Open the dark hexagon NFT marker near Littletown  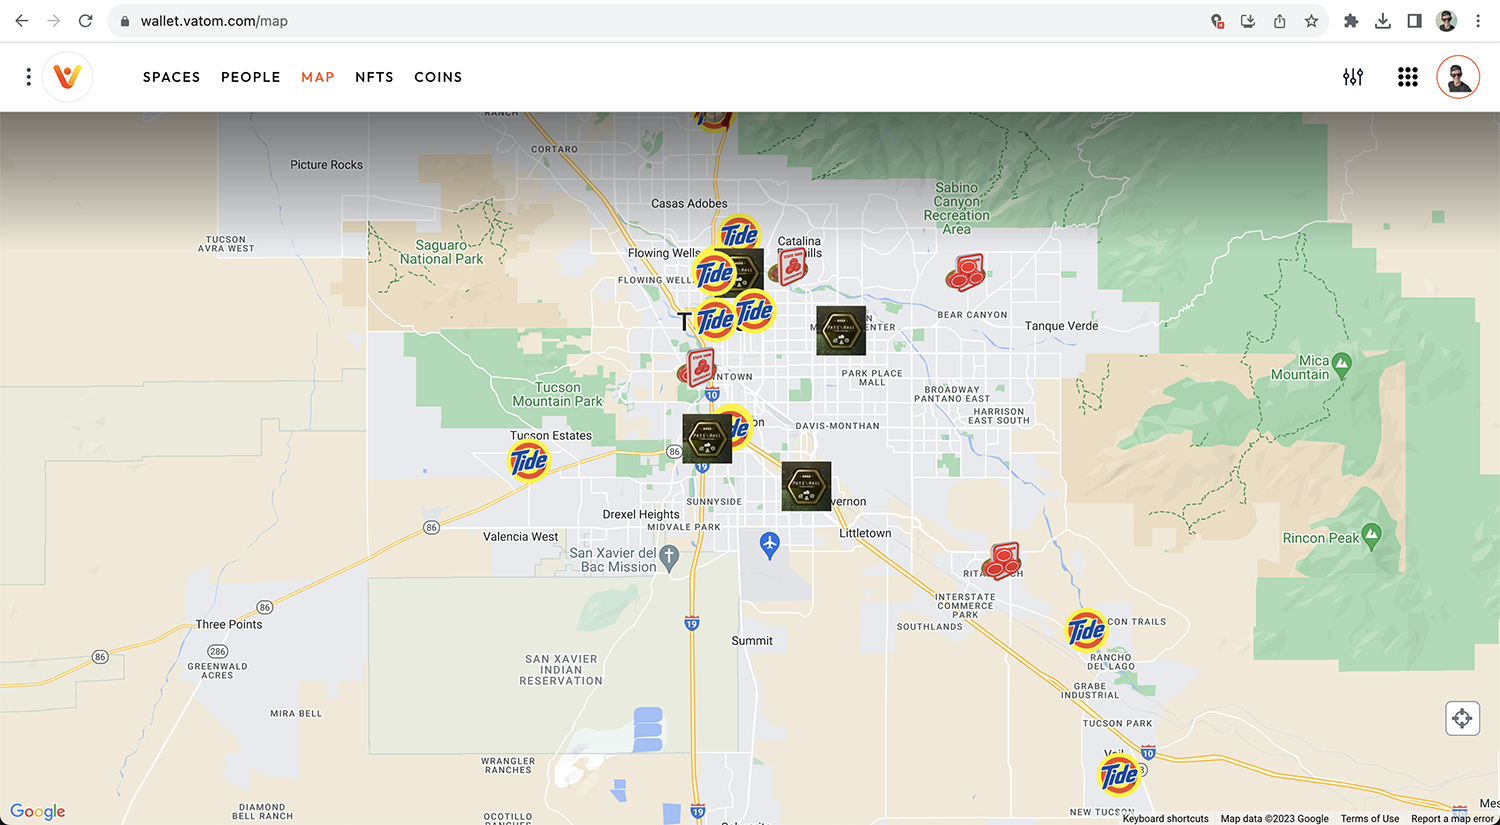[x=806, y=486]
